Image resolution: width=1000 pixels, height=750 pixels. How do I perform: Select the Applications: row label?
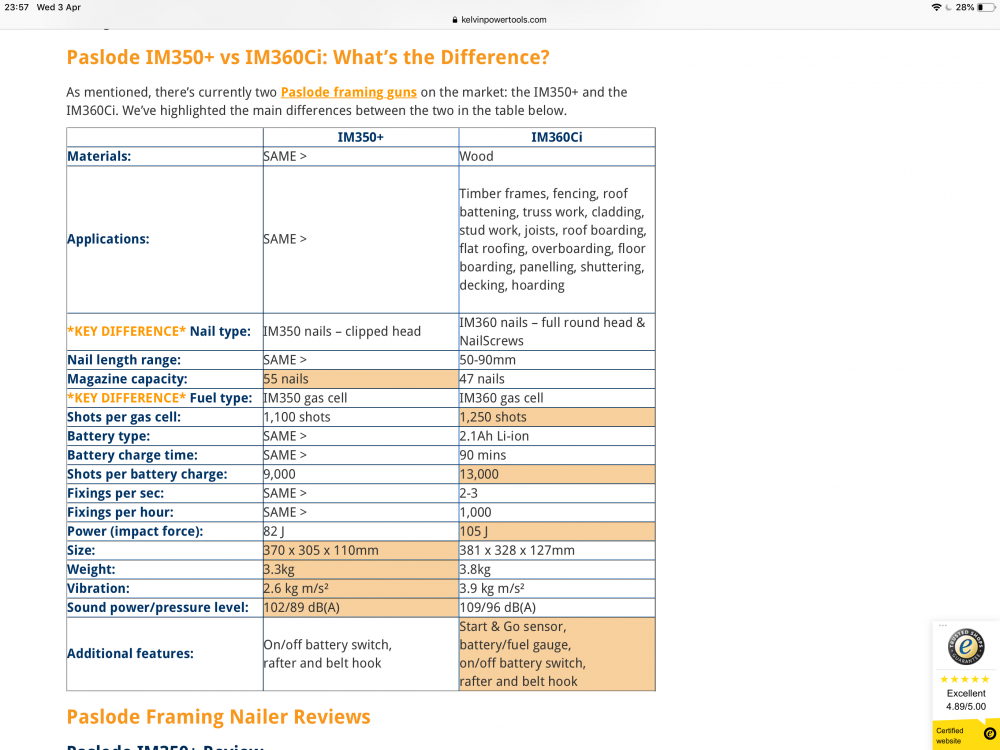[108, 239]
